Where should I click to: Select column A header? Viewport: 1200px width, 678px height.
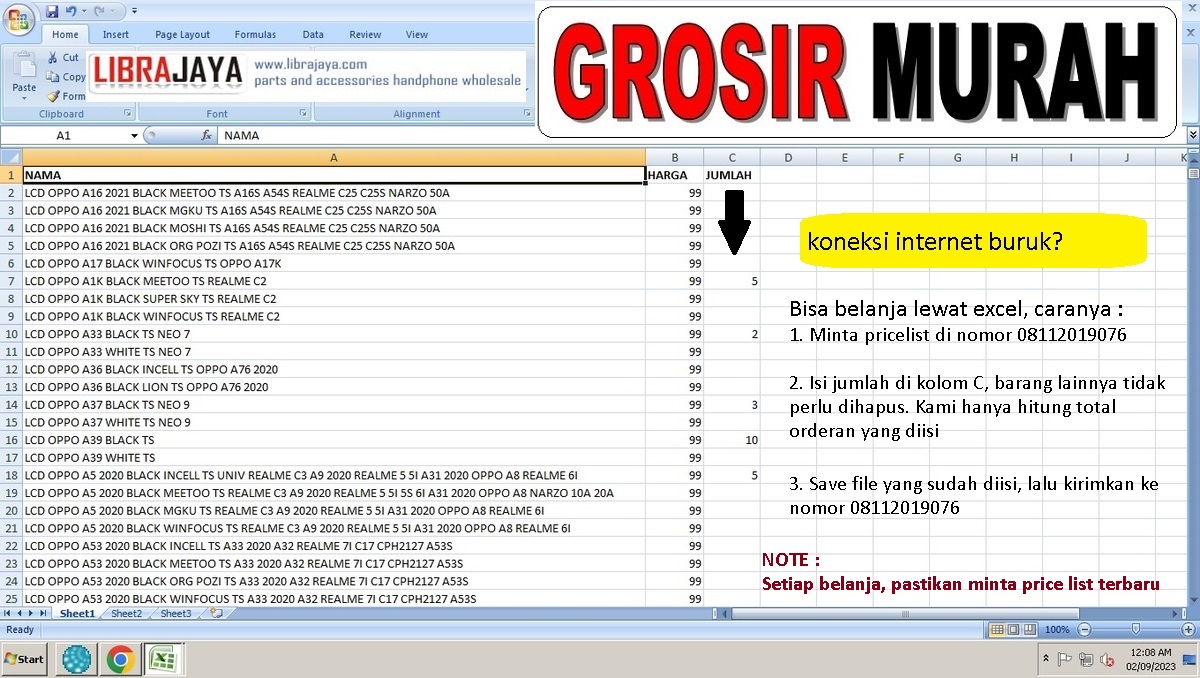click(x=334, y=157)
